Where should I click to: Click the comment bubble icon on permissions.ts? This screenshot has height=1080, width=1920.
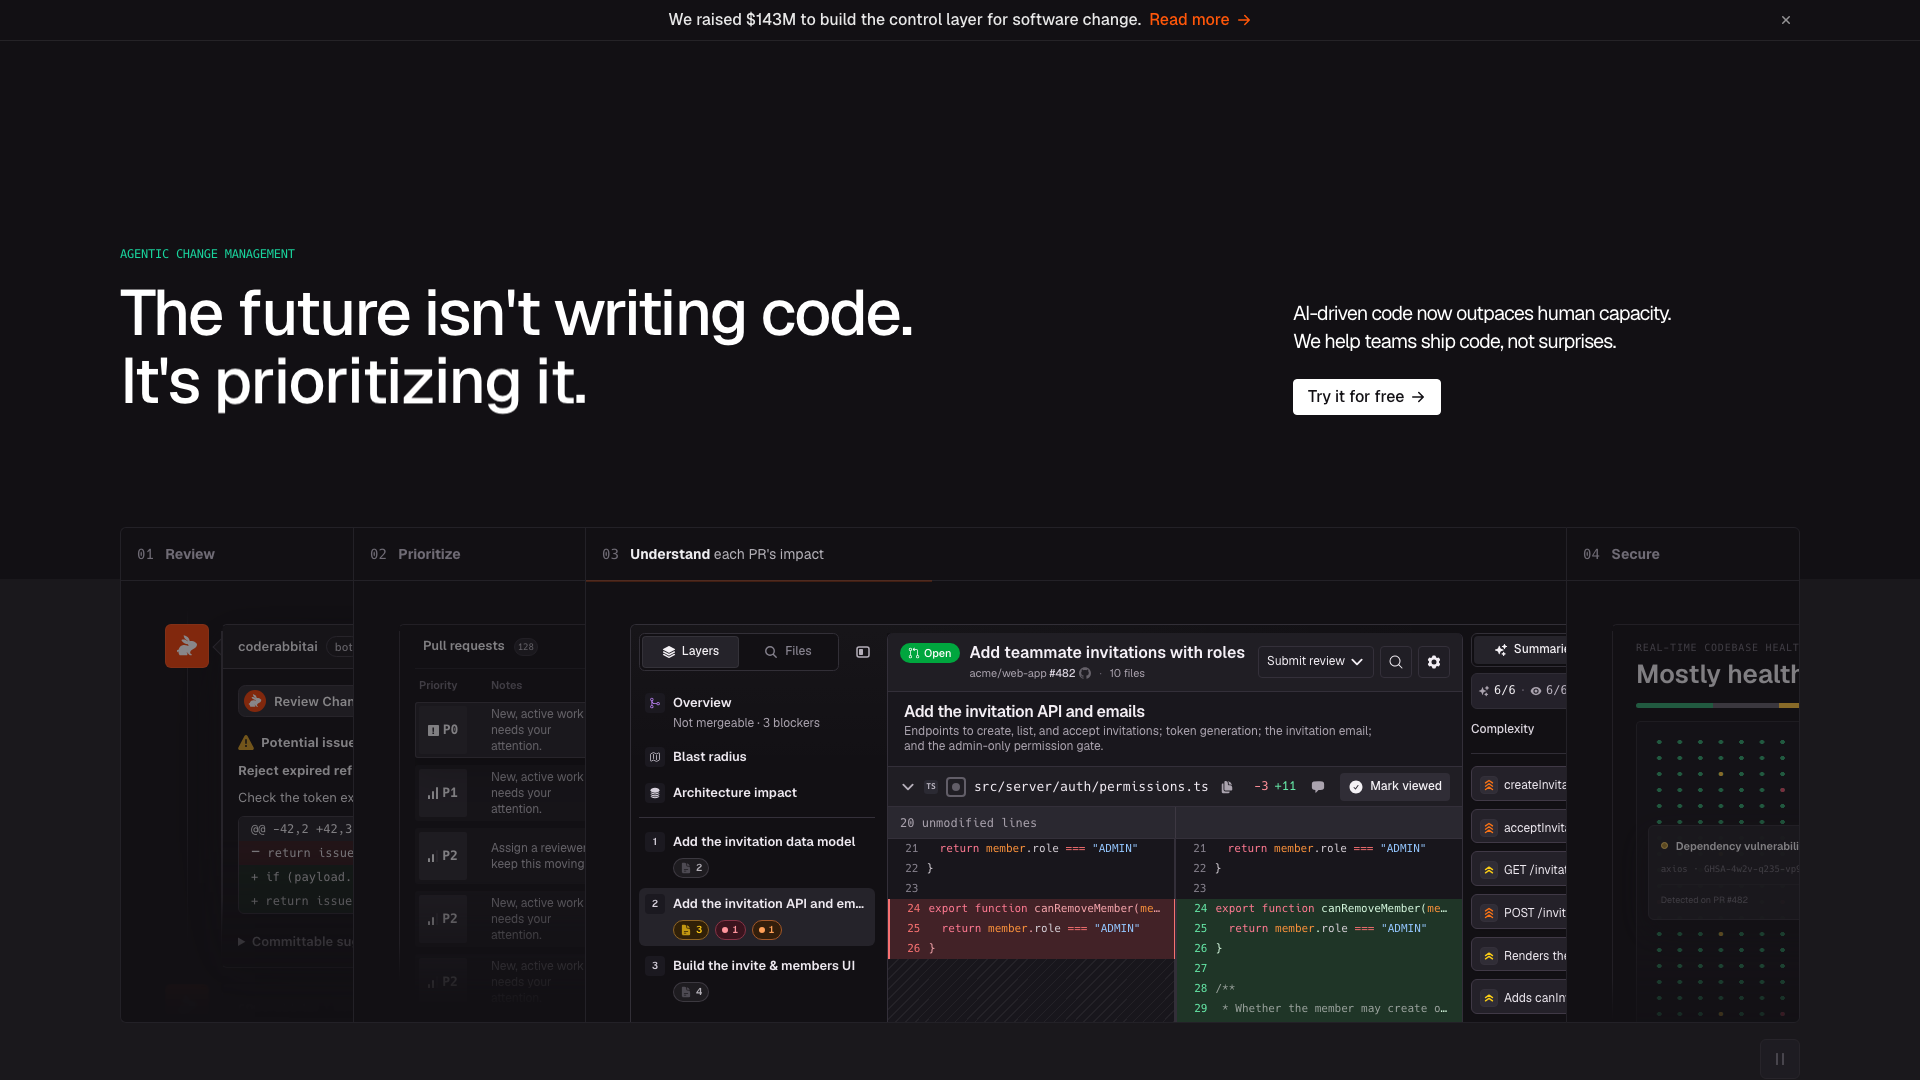point(1318,787)
